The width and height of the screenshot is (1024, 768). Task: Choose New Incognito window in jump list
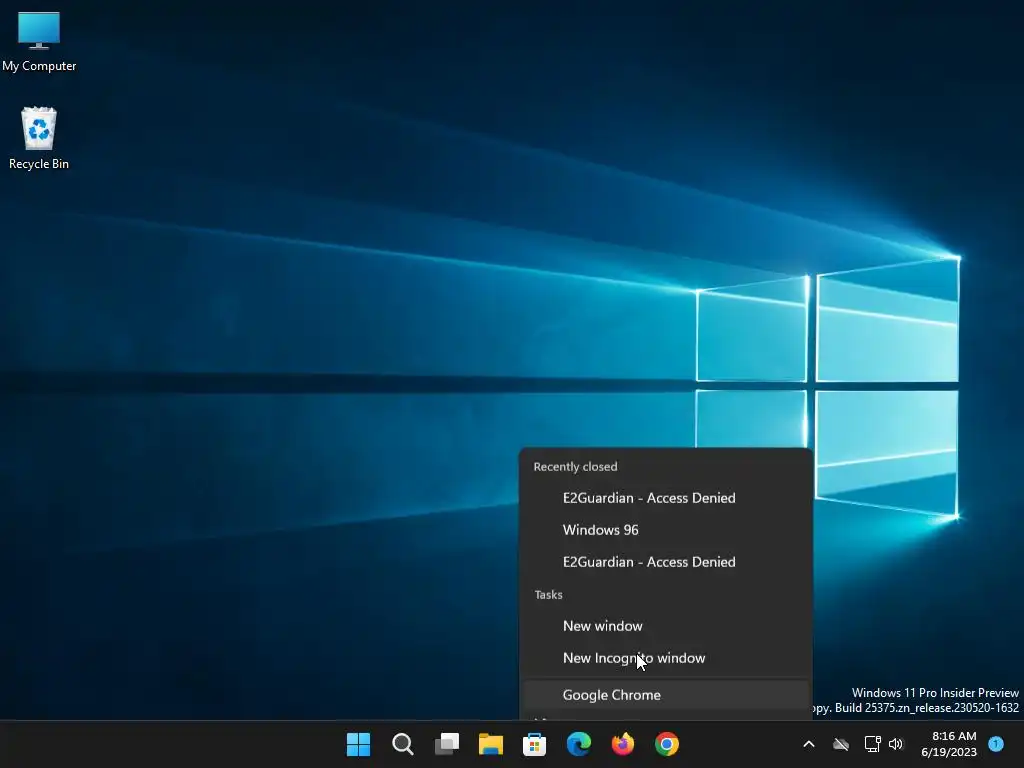(666, 658)
